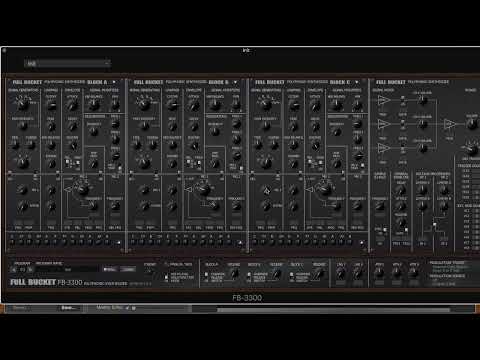Open the preset dropdown at top left
Viewport: 480px width, 360px height.
coord(67,63)
